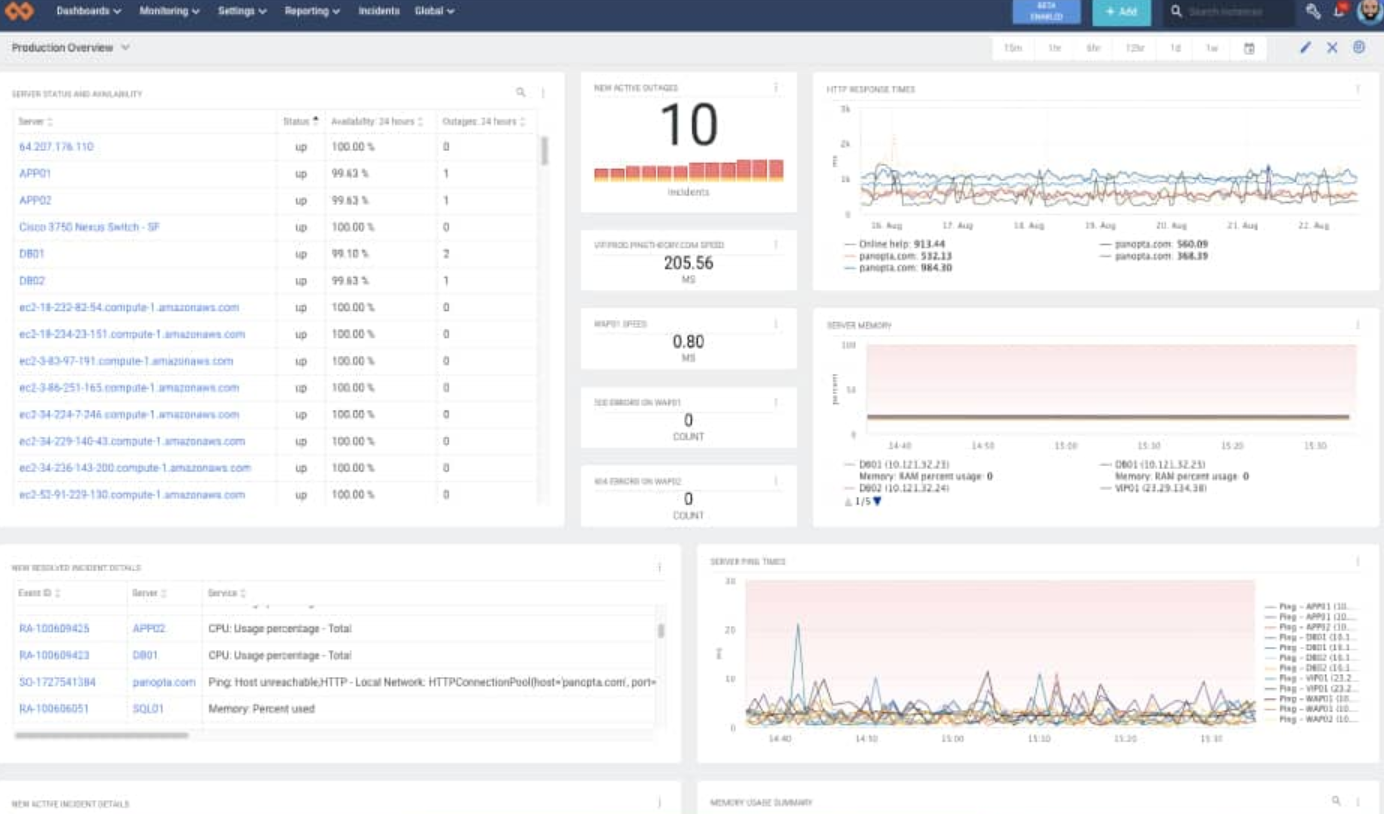The image size is (1384, 814).
Task: Expand the Production Overview dashboard dropdown
Action: (125, 47)
